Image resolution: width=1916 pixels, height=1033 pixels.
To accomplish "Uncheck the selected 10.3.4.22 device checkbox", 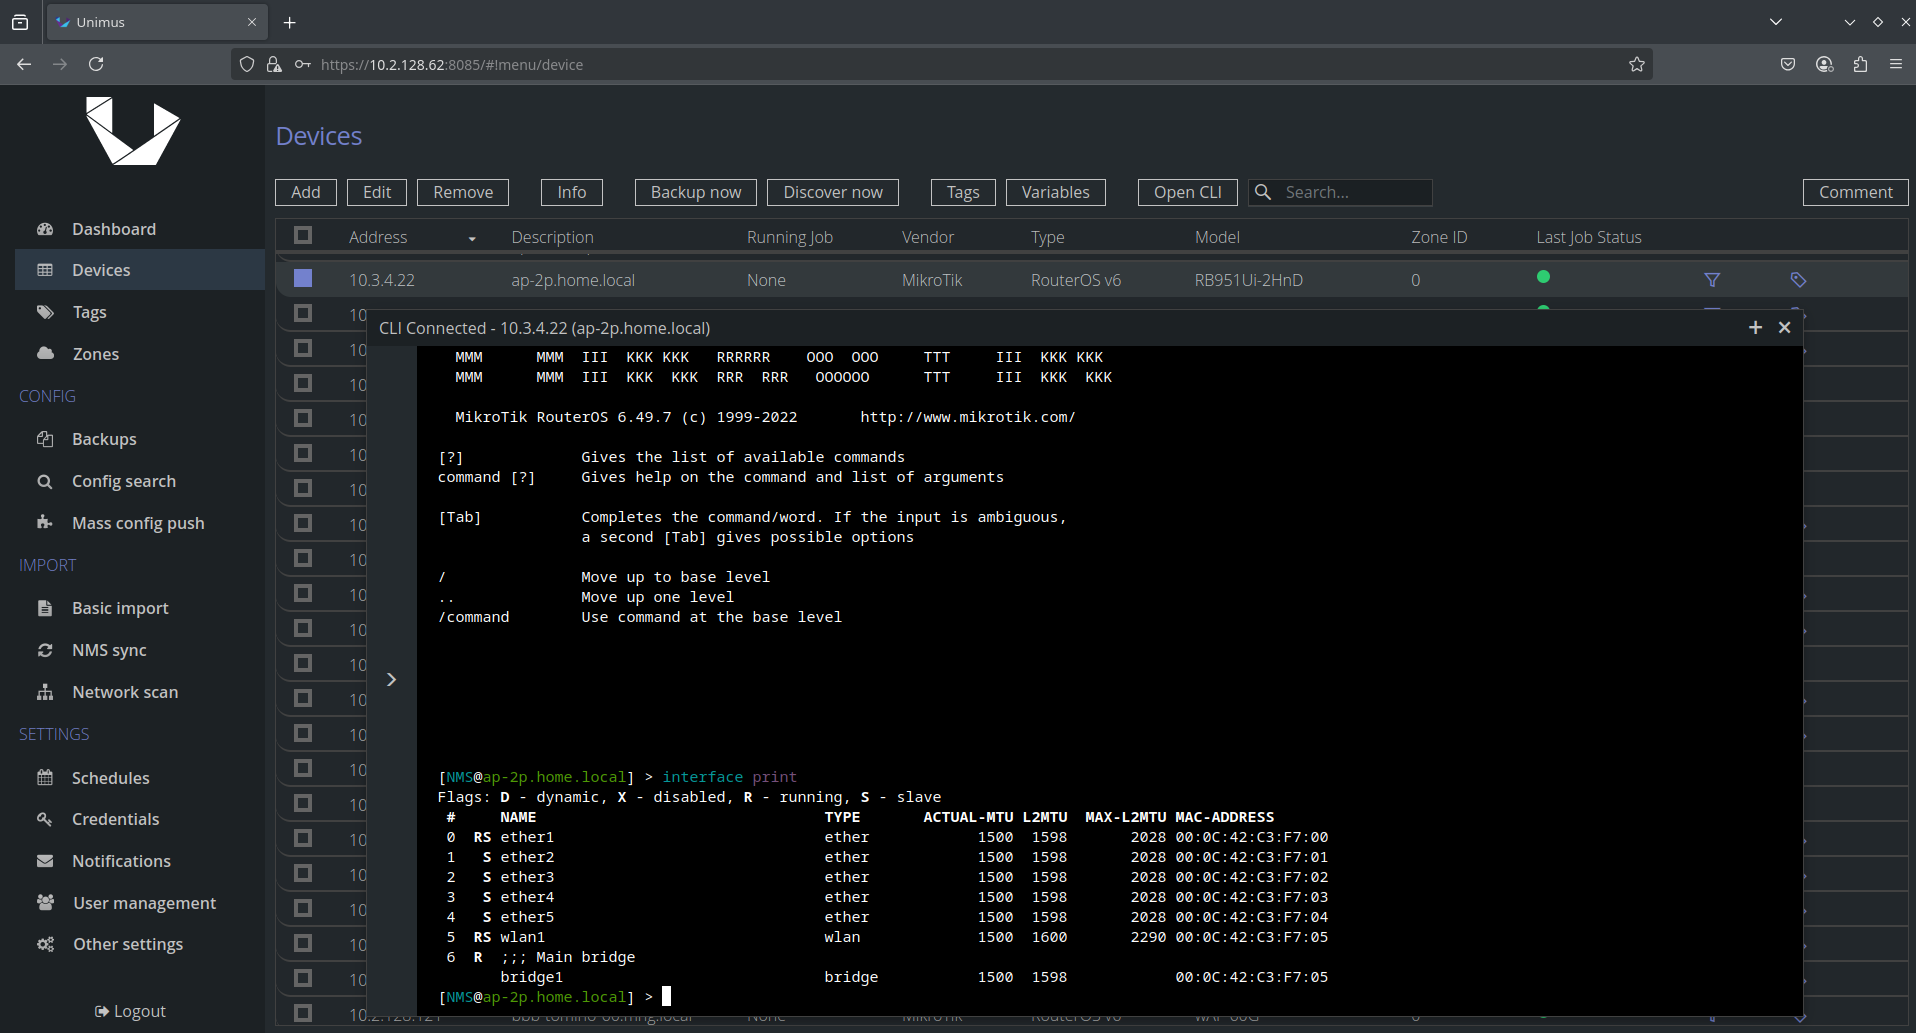I will (x=303, y=279).
